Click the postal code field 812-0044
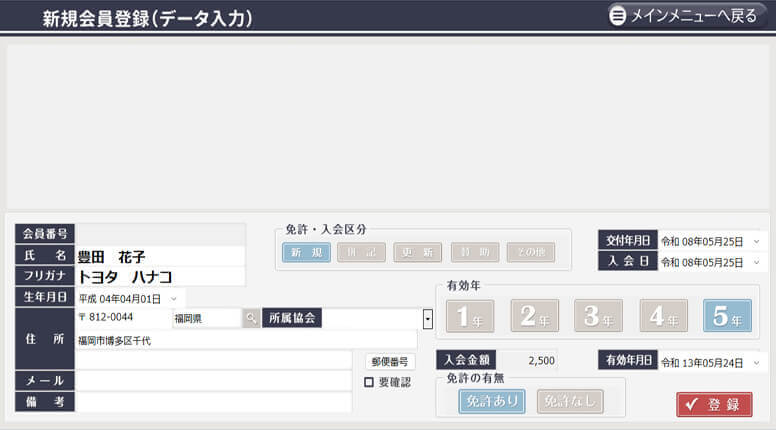 [123, 317]
